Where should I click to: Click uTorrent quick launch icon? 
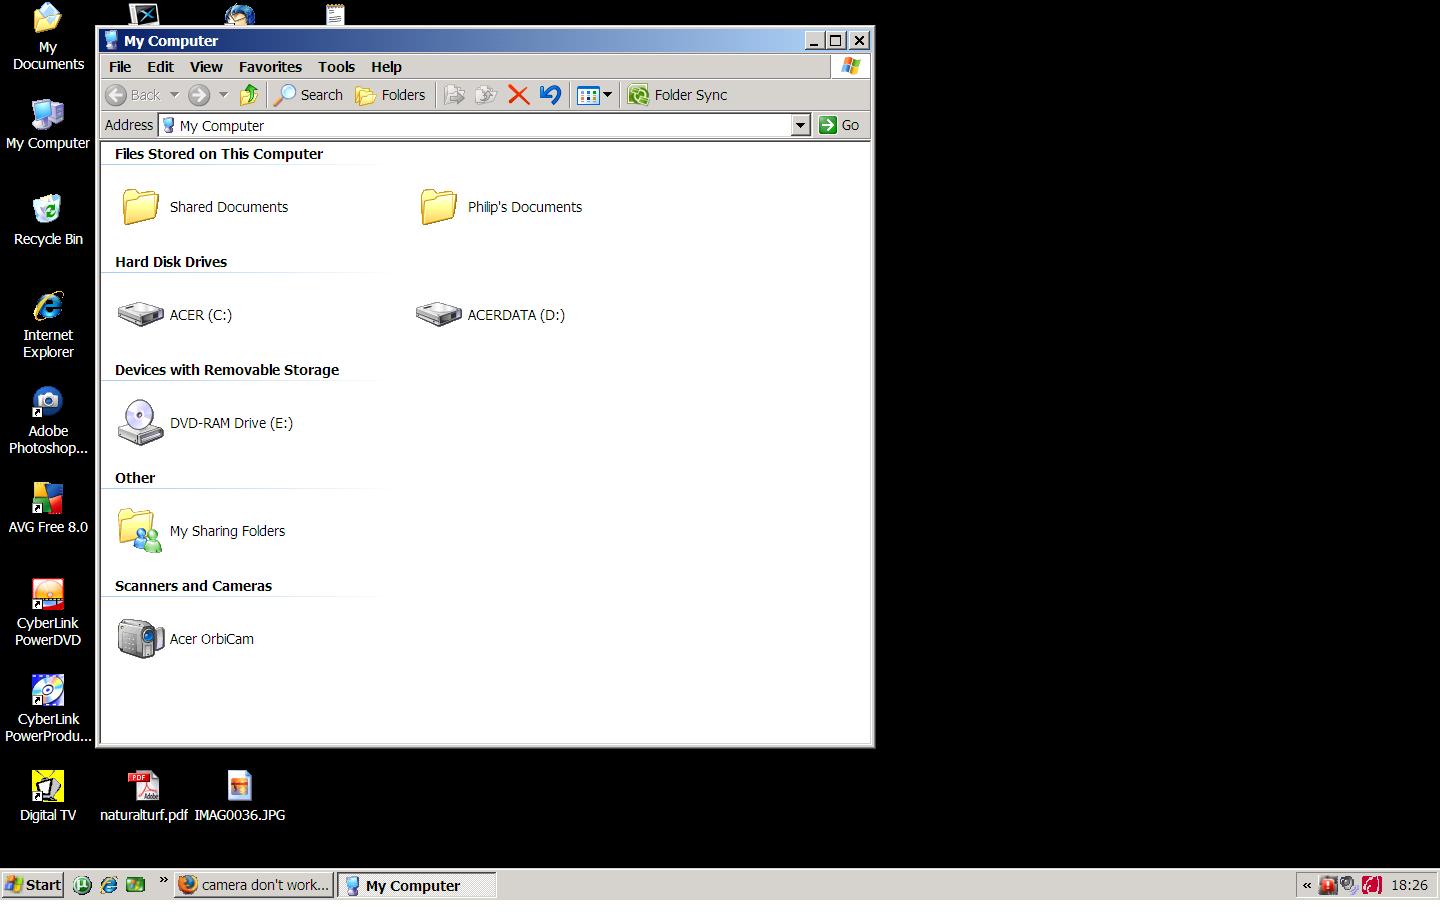83,885
